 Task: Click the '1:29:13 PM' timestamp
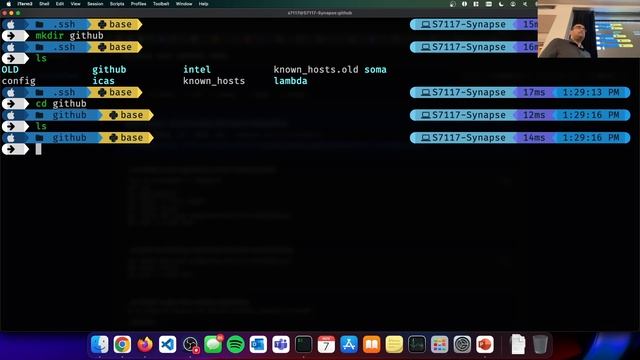(x=591, y=93)
